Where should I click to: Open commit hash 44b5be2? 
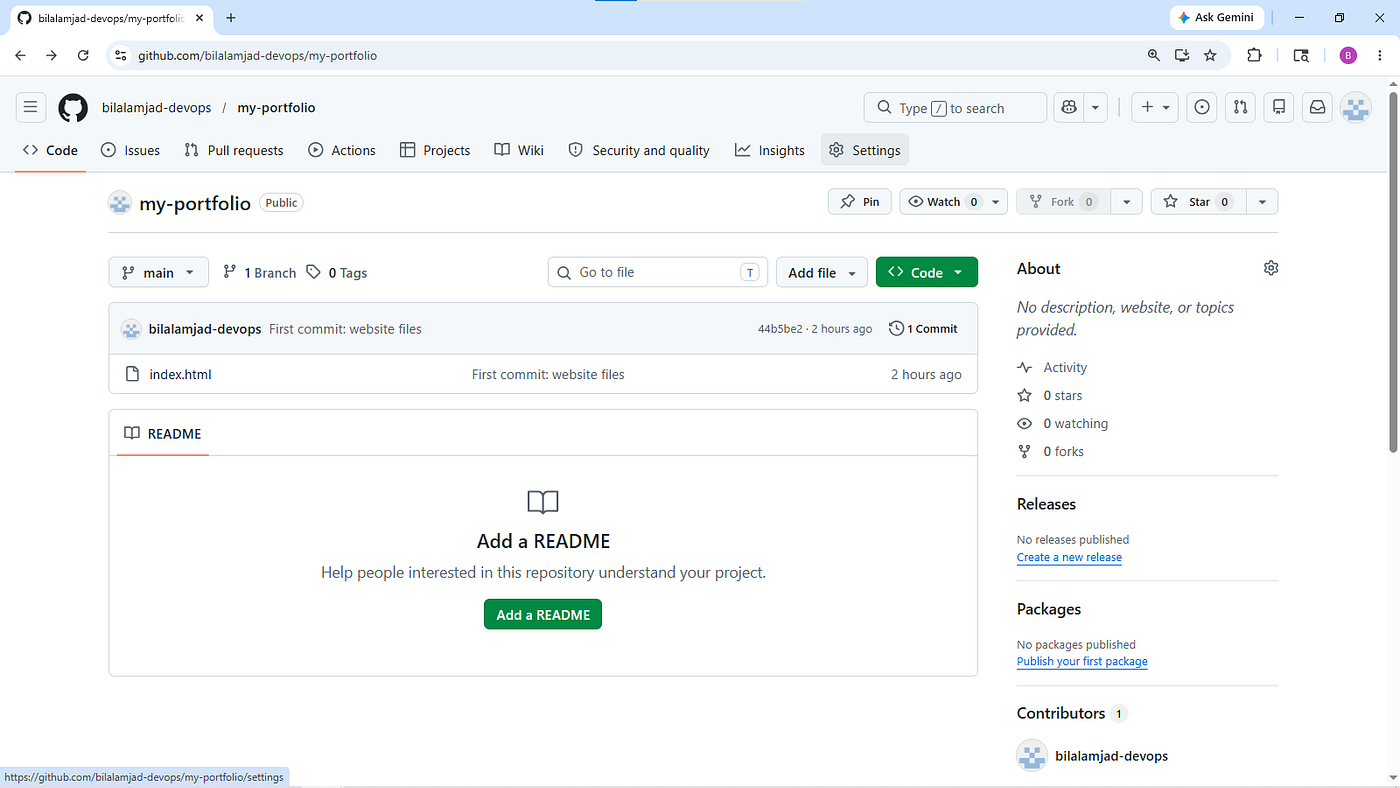tap(780, 329)
